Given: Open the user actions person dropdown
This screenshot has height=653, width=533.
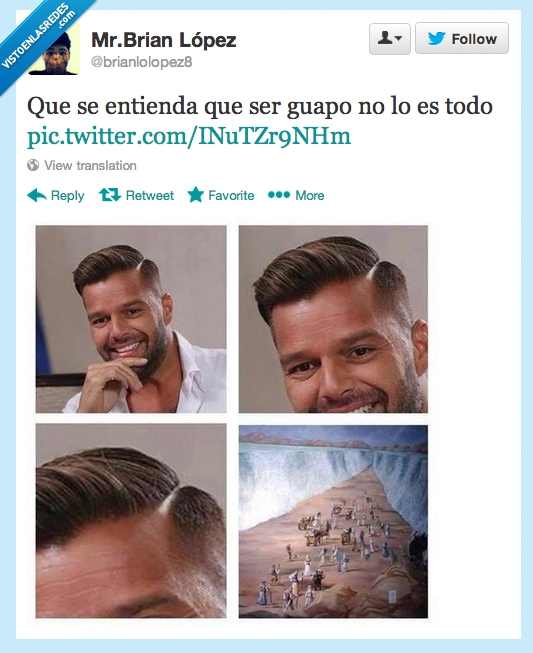Looking at the screenshot, I should pos(390,38).
